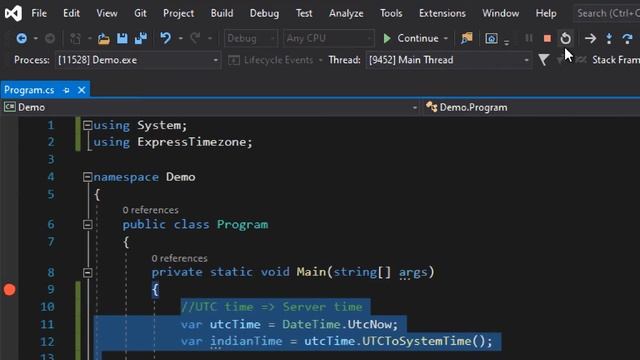Open the Extensions menu
Viewport: 640px width, 360px height.
(x=442, y=13)
